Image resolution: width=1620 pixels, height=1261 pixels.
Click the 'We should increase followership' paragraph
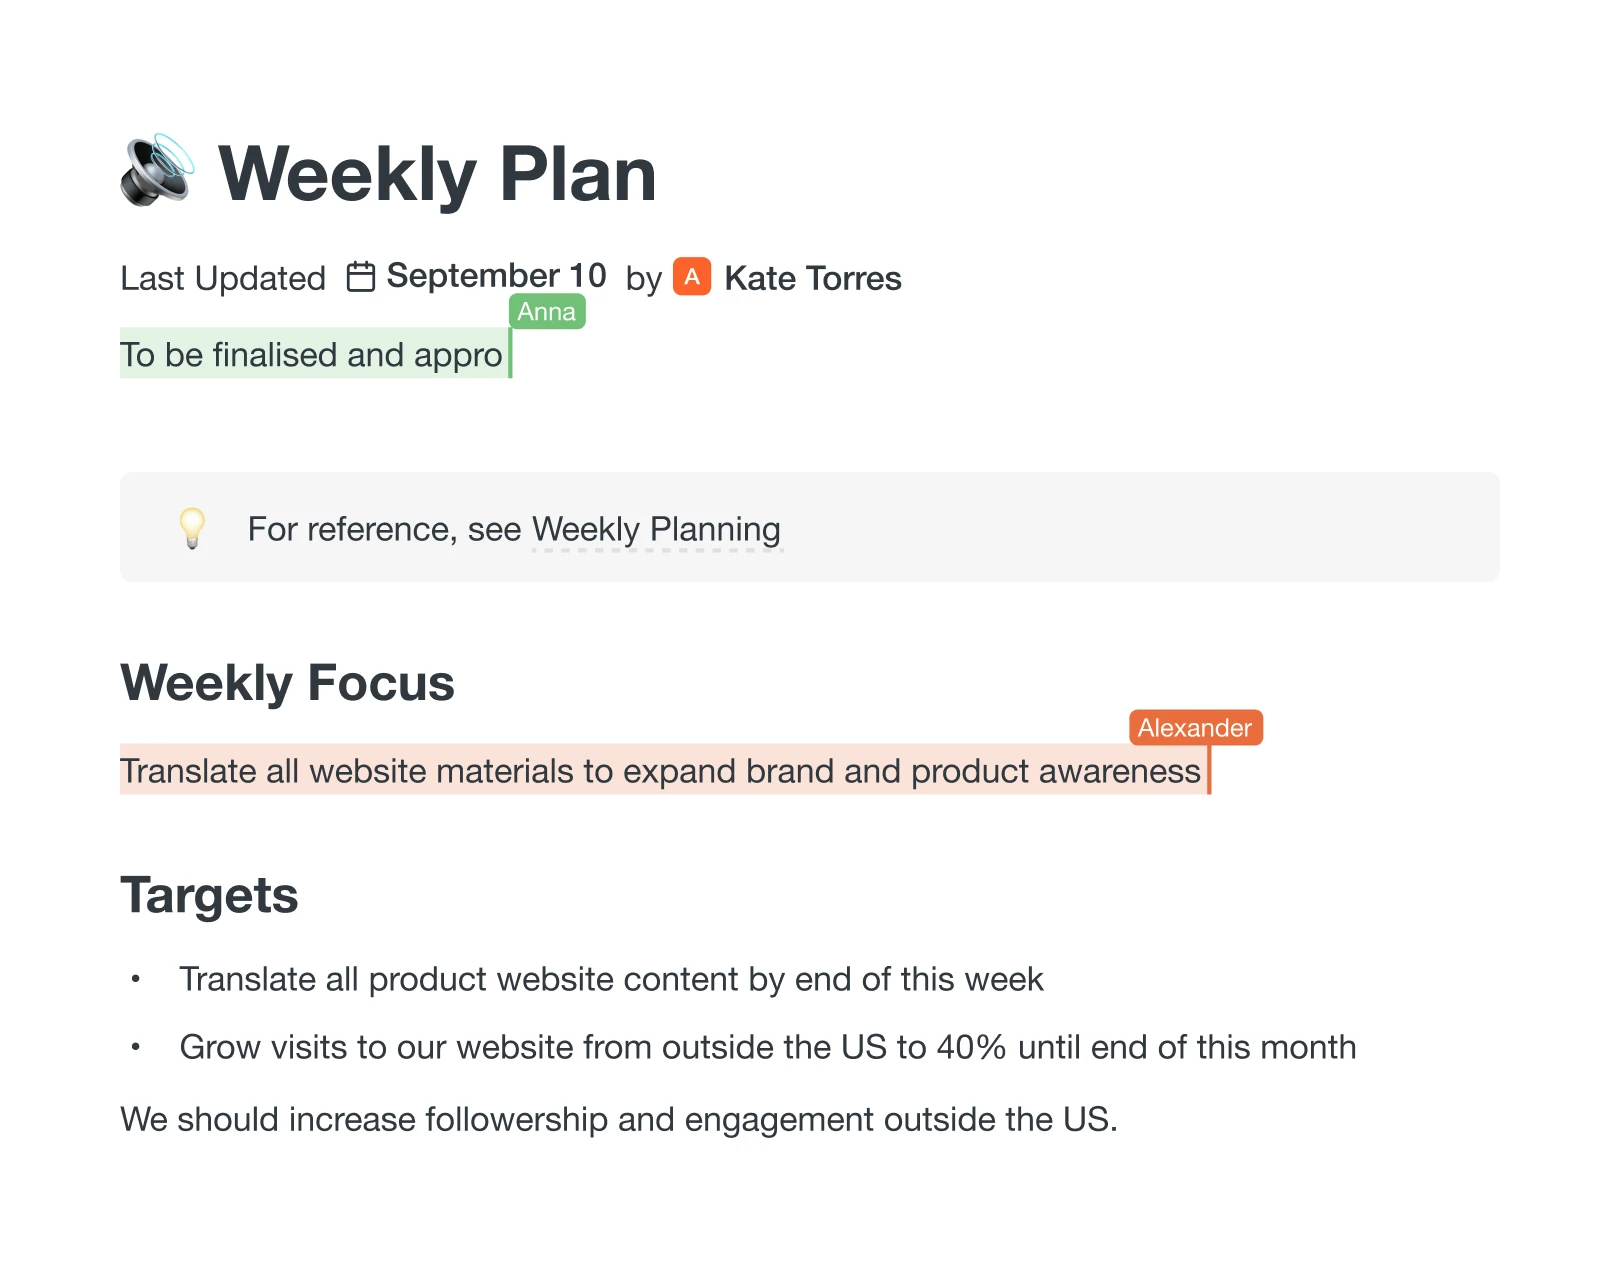click(x=618, y=1119)
